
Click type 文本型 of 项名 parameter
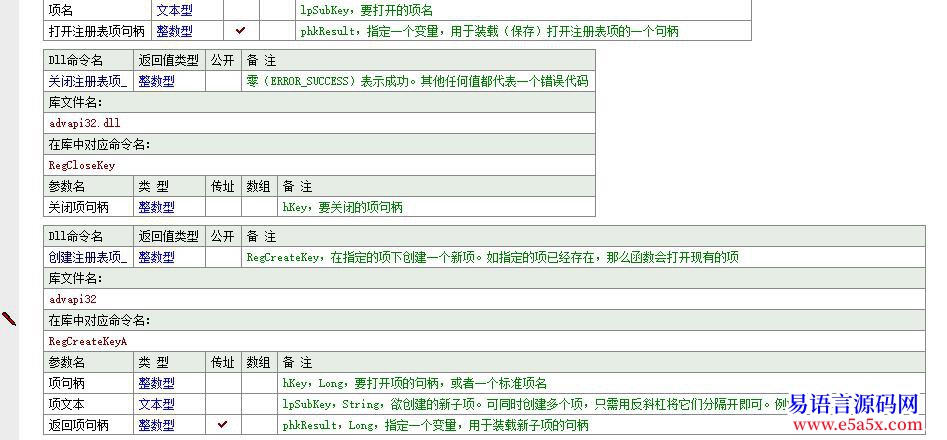[x=175, y=10]
